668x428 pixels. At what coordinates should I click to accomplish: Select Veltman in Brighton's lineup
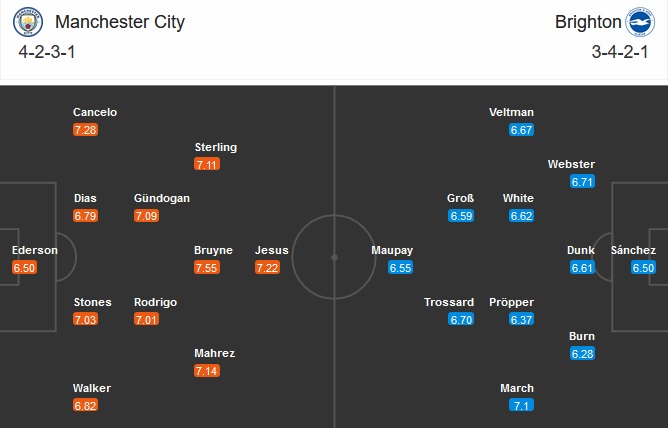[x=512, y=112]
